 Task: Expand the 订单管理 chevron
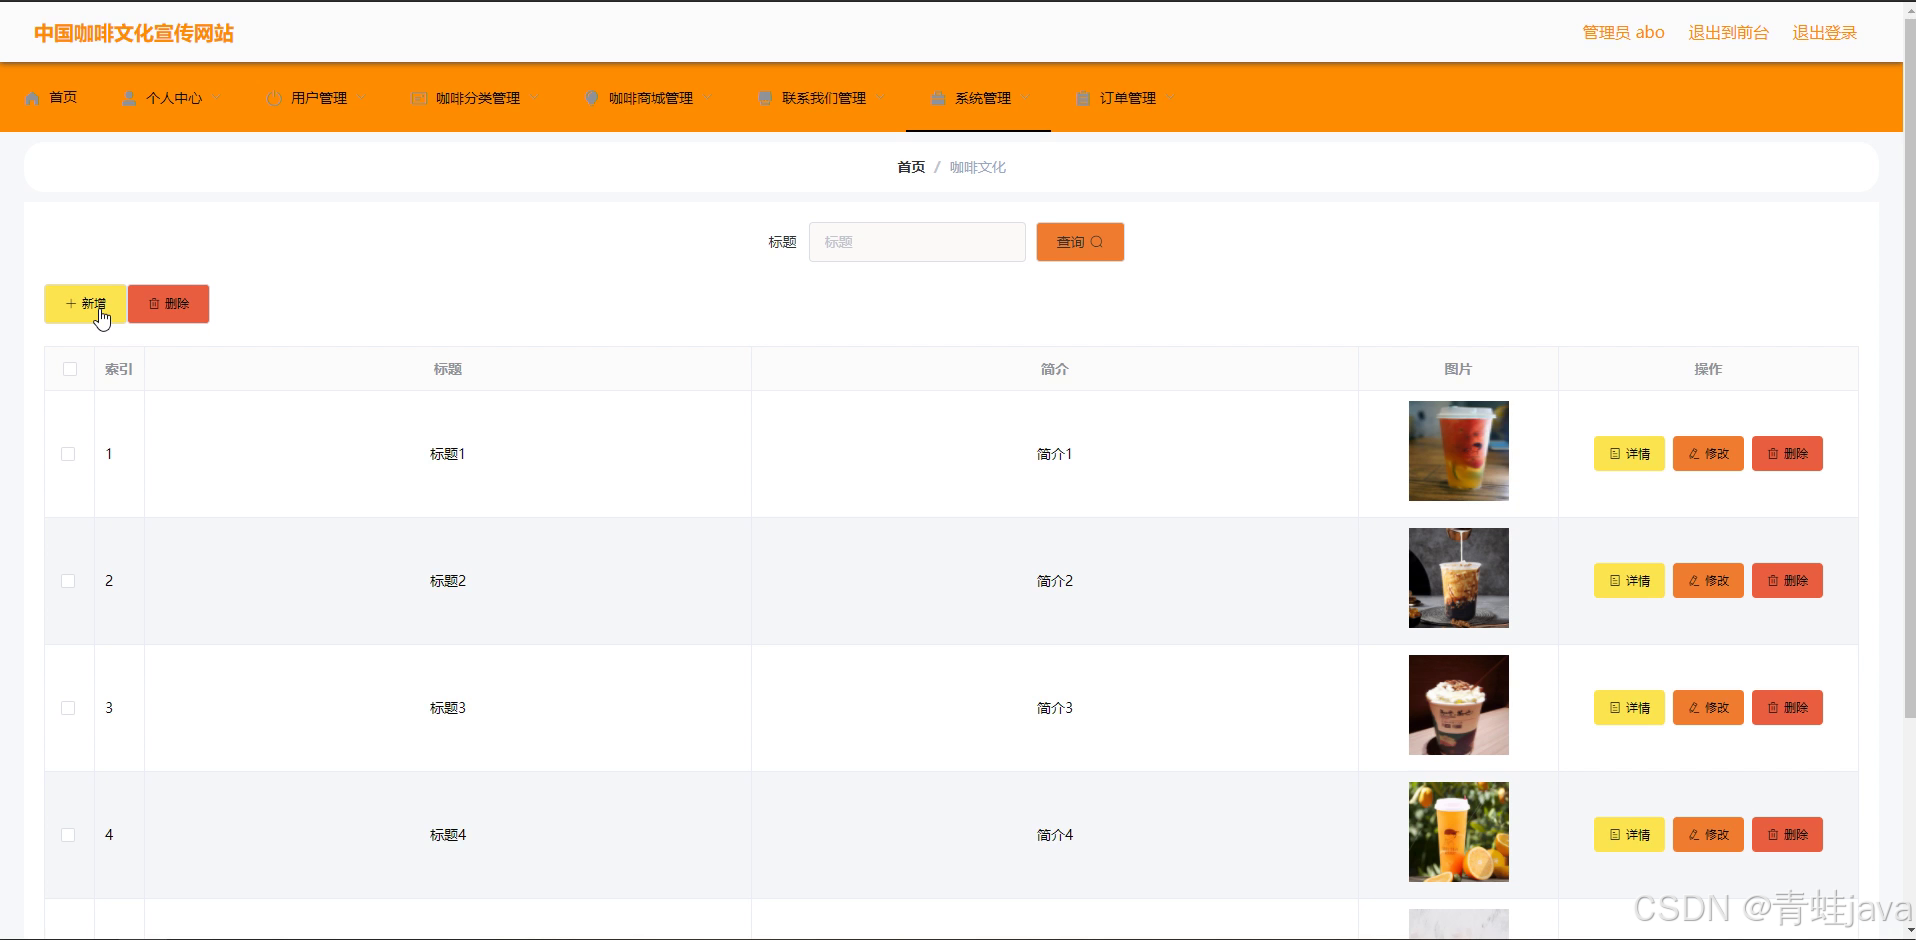click(1170, 98)
